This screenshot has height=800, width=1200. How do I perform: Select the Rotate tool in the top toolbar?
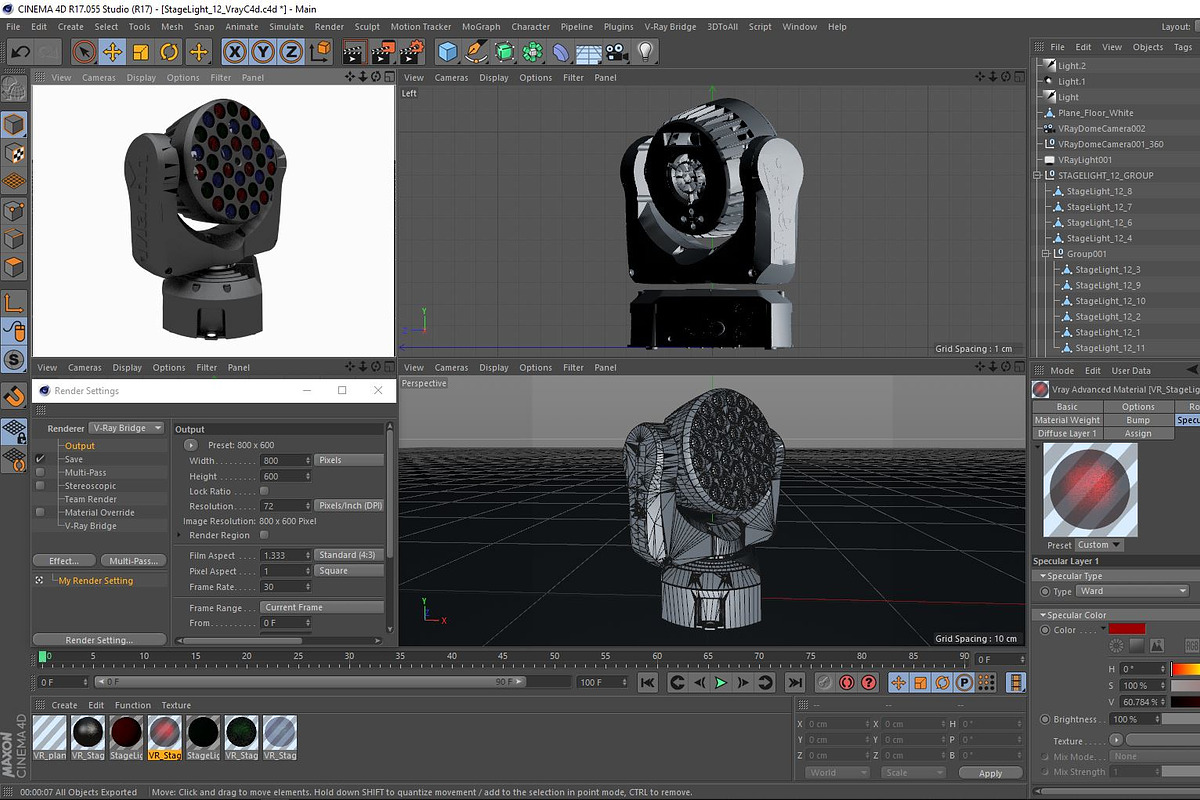coord(169,52)
